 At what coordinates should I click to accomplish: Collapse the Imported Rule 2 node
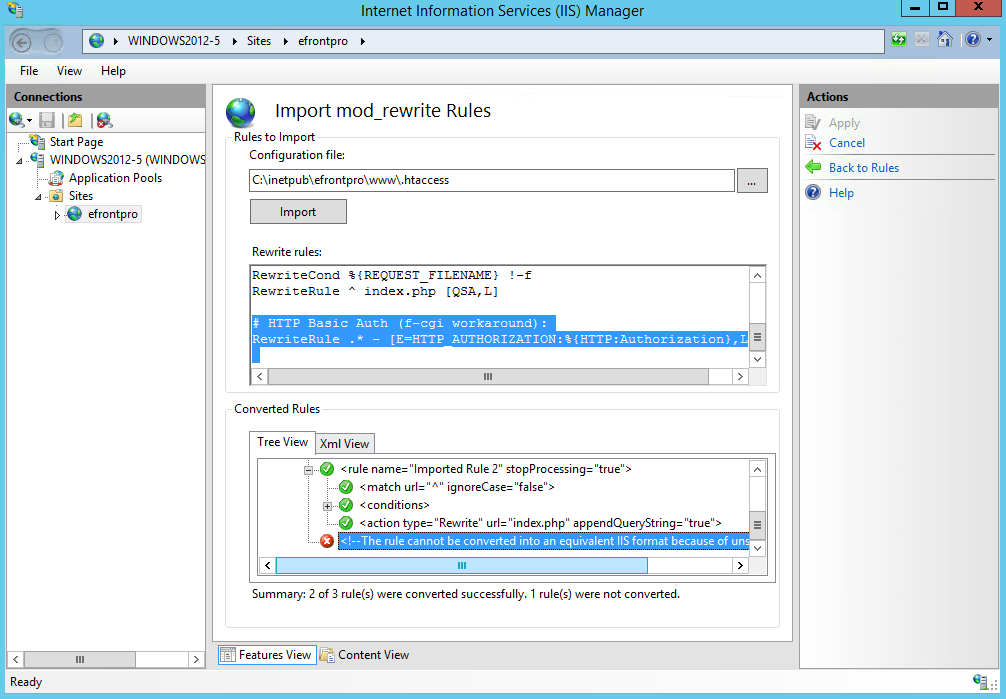pos(308,470)
